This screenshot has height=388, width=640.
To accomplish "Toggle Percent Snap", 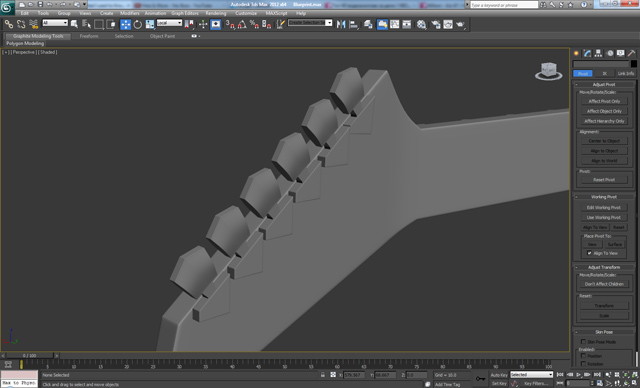I will tap(254, 24).
